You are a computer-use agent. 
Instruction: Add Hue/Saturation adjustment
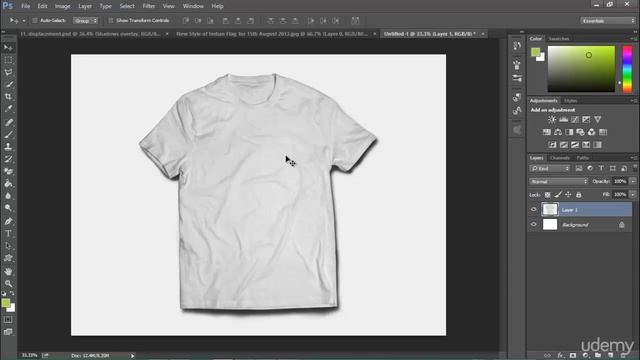click(x=547, y=132)
